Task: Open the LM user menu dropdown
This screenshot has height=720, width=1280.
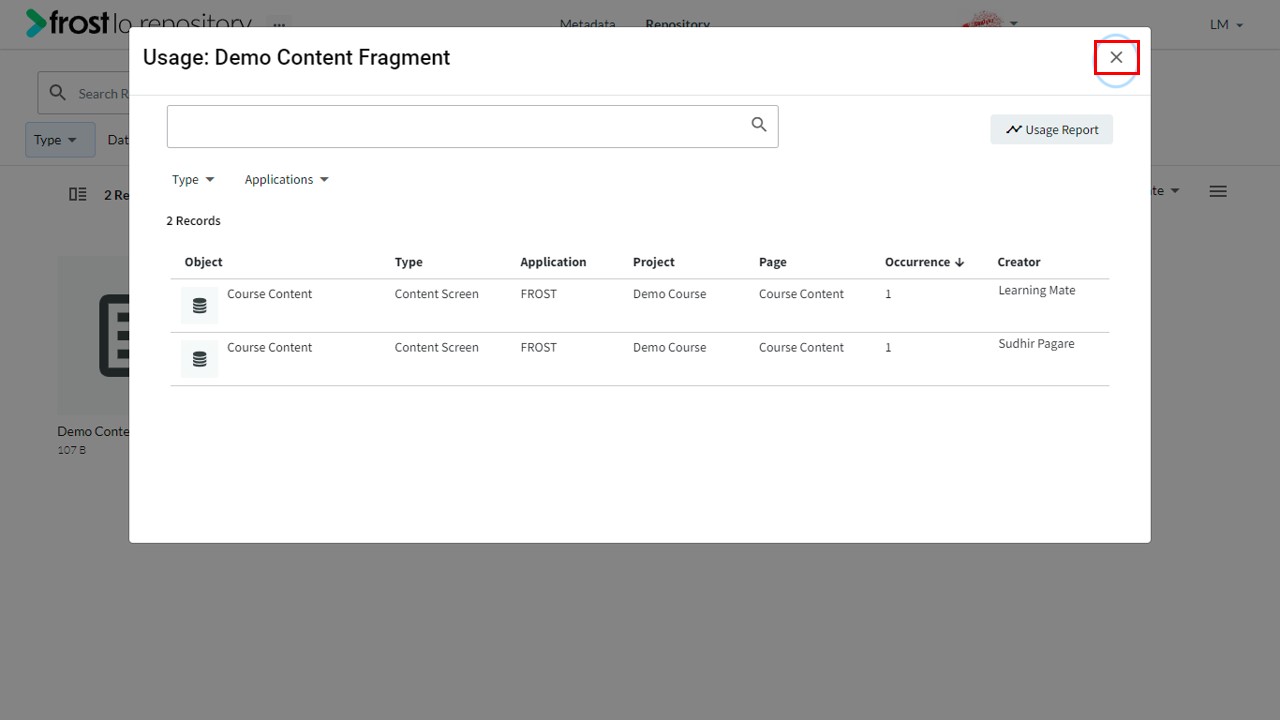Action: click(x=1226, y=24)
